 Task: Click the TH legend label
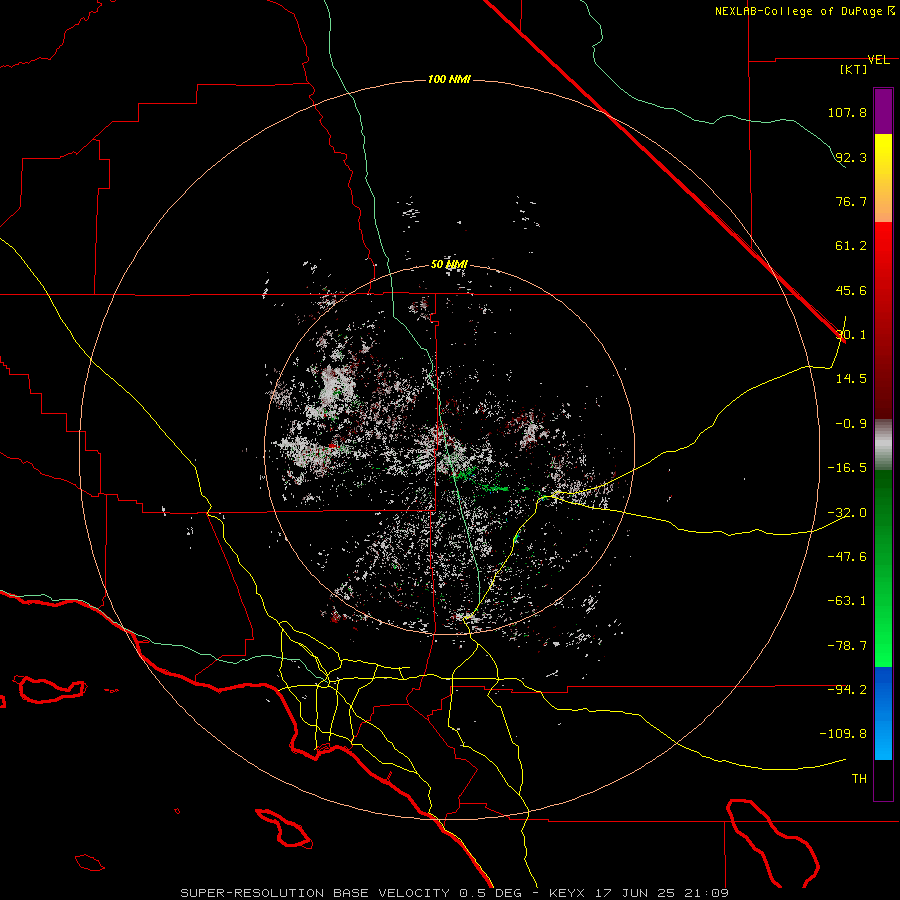point(859,778)
